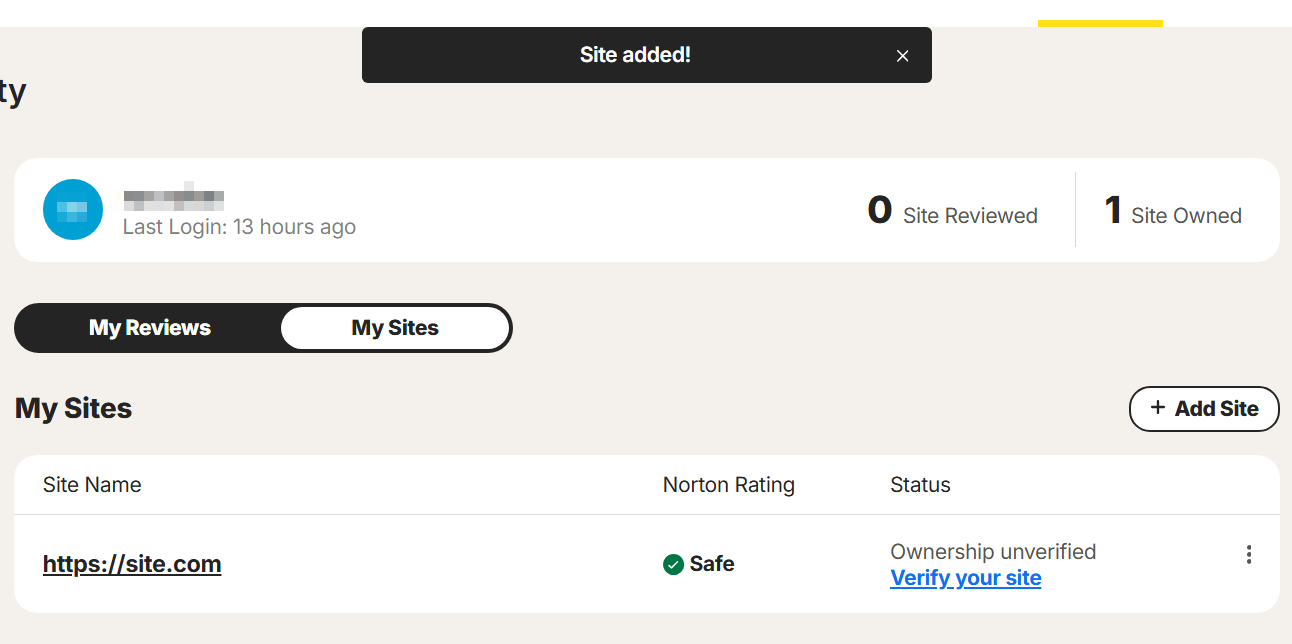The image size is (1292, 644).
Task: Click the 1 Site Owned counter
Action: pos(1173,211)
